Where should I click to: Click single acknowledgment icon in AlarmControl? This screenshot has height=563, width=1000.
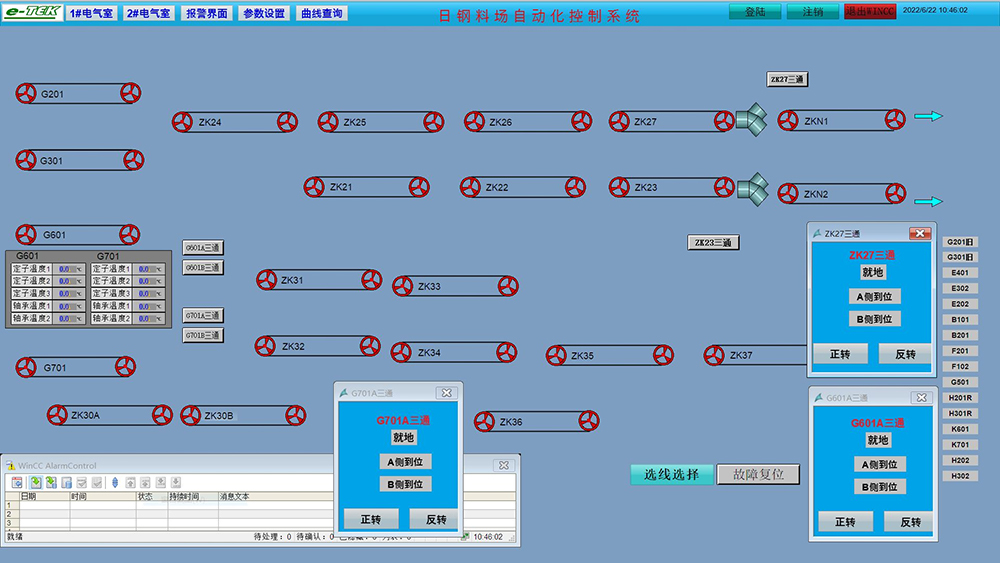(x=82, y=483)
